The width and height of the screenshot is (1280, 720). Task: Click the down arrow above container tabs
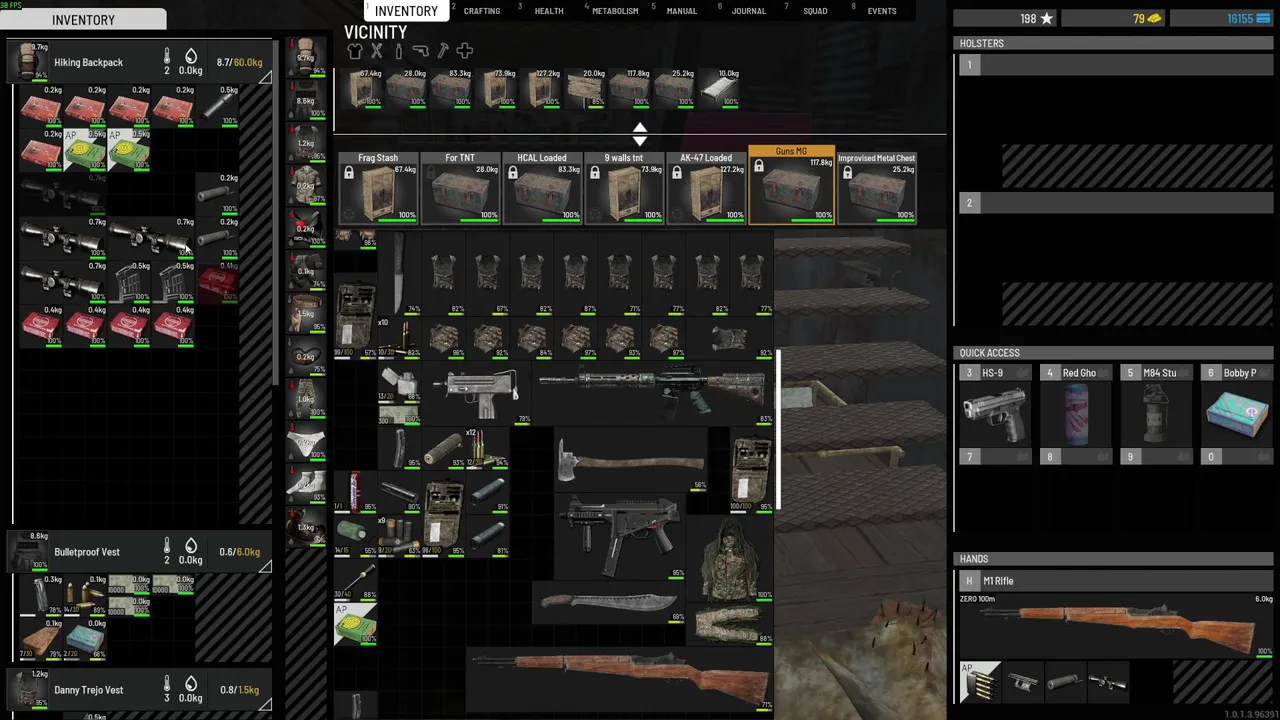[640, 141]
